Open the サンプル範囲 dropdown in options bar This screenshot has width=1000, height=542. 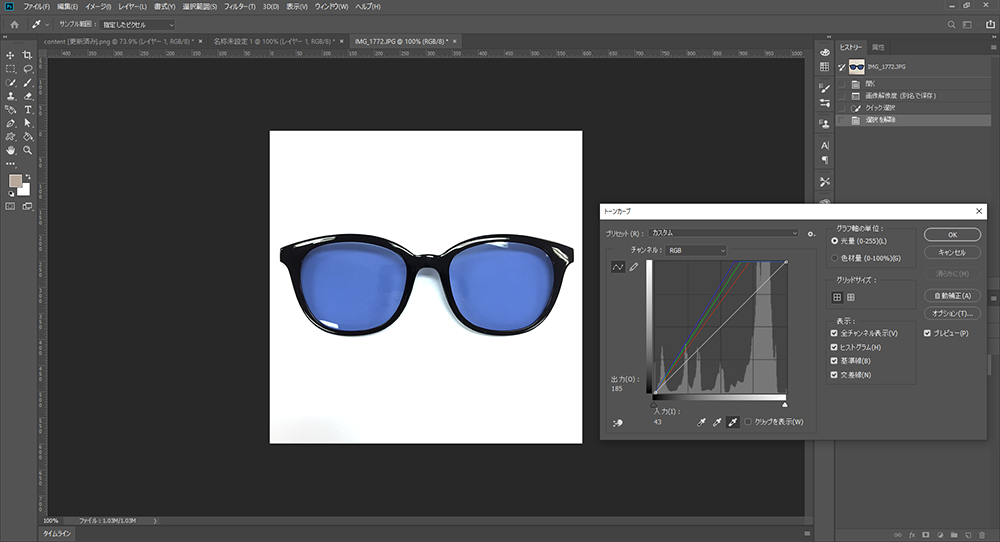pyautogui.click(x=138, y=24)
